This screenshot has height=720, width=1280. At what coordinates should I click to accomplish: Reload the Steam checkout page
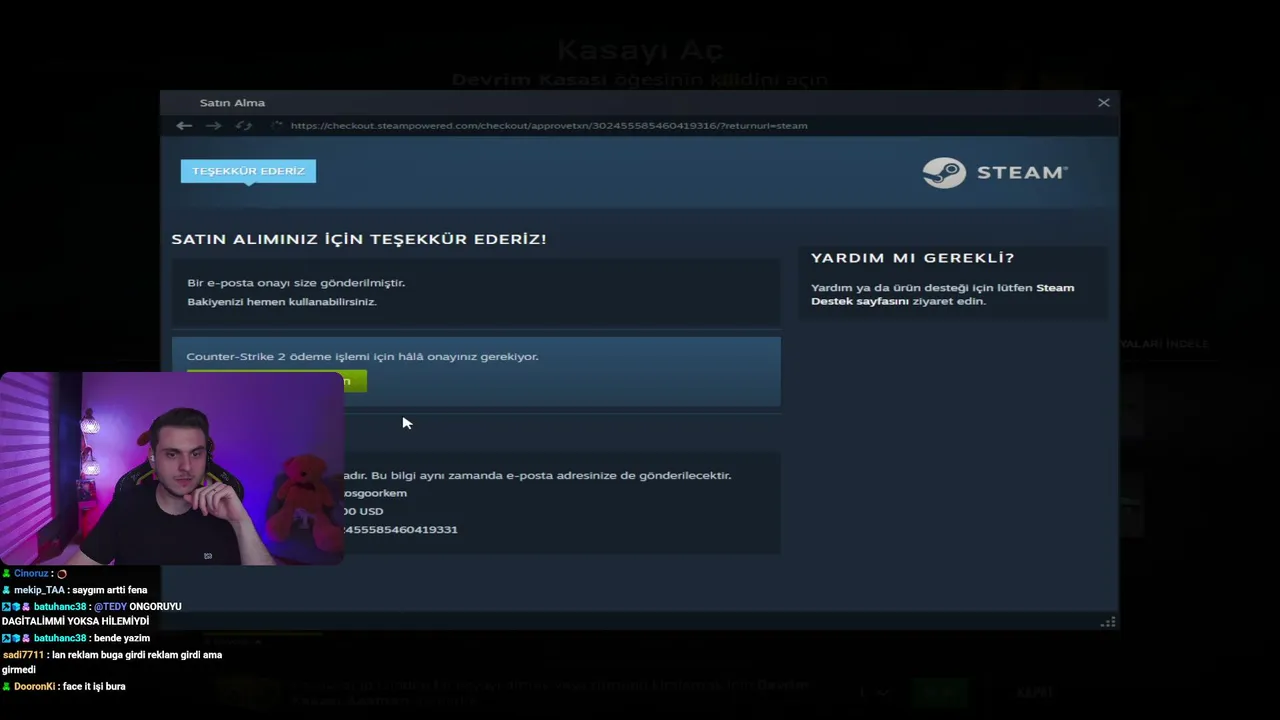click(243, 125)
